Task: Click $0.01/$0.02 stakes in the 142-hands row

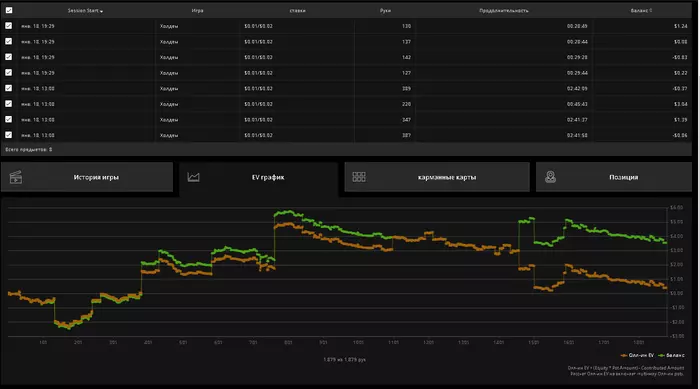Action: coord(258,58)
